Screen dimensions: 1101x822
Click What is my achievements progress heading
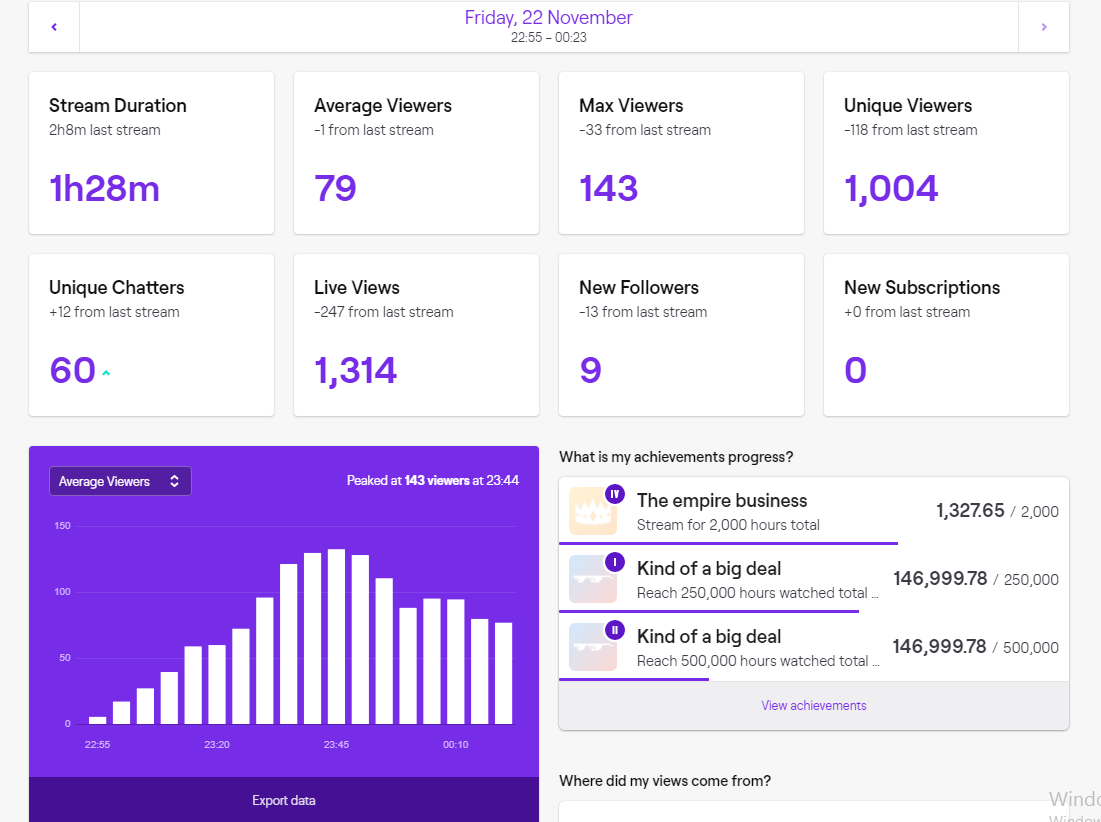pyautogui.click(x=676, y=457)
